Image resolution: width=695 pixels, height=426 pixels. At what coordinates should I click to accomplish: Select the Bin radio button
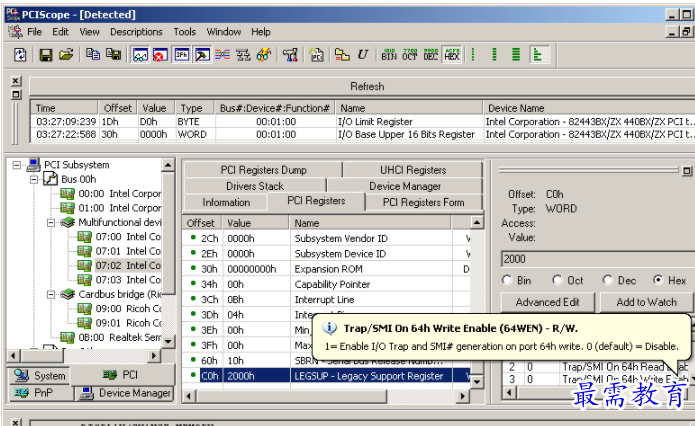tap(508, 280)
